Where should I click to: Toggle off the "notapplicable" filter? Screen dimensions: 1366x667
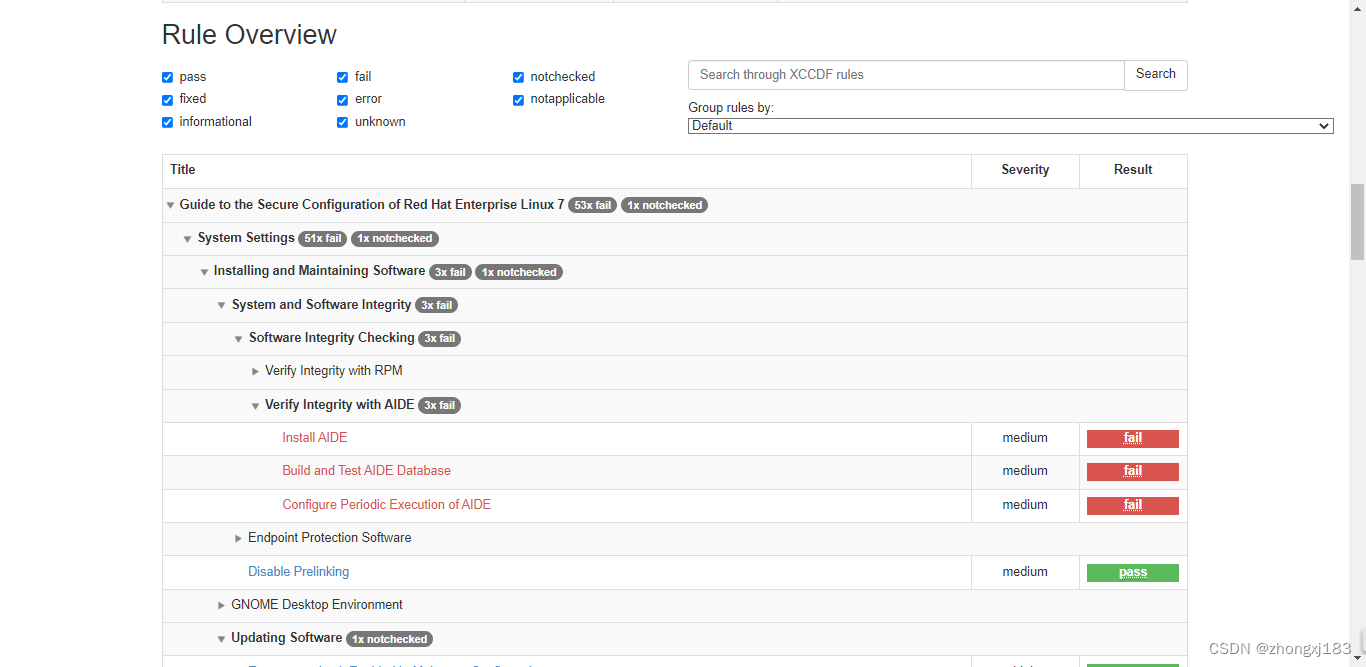518,99
